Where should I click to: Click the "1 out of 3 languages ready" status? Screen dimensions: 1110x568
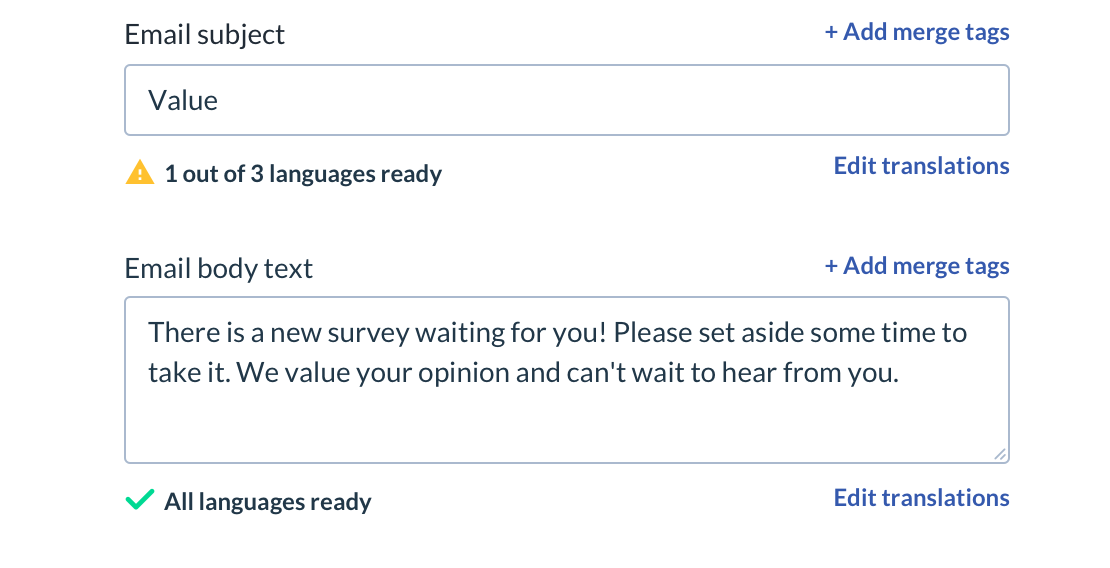303,174
